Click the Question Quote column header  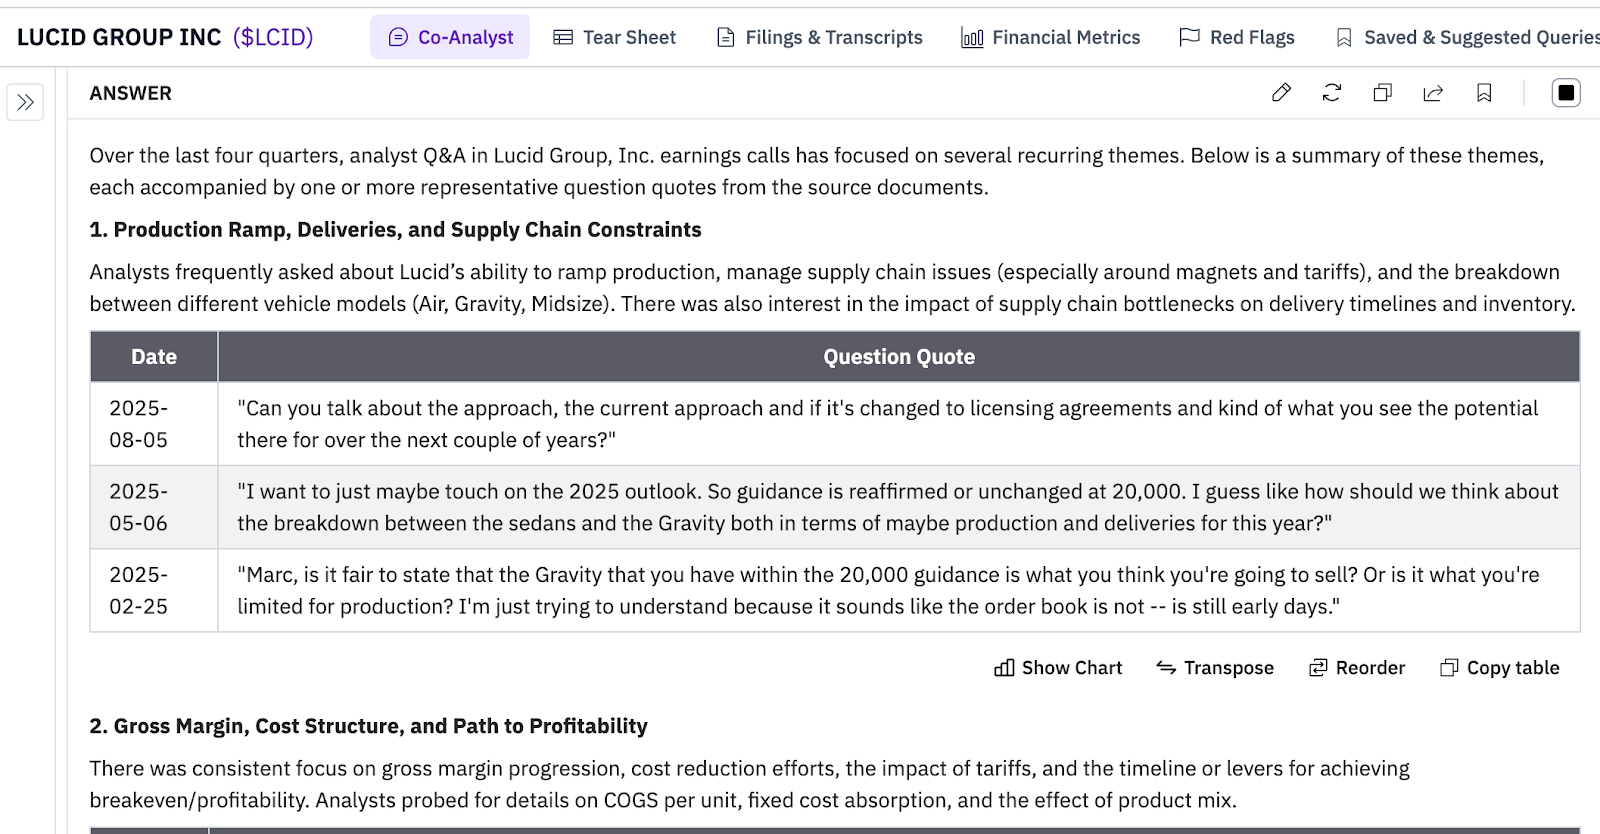click(899, 357)
